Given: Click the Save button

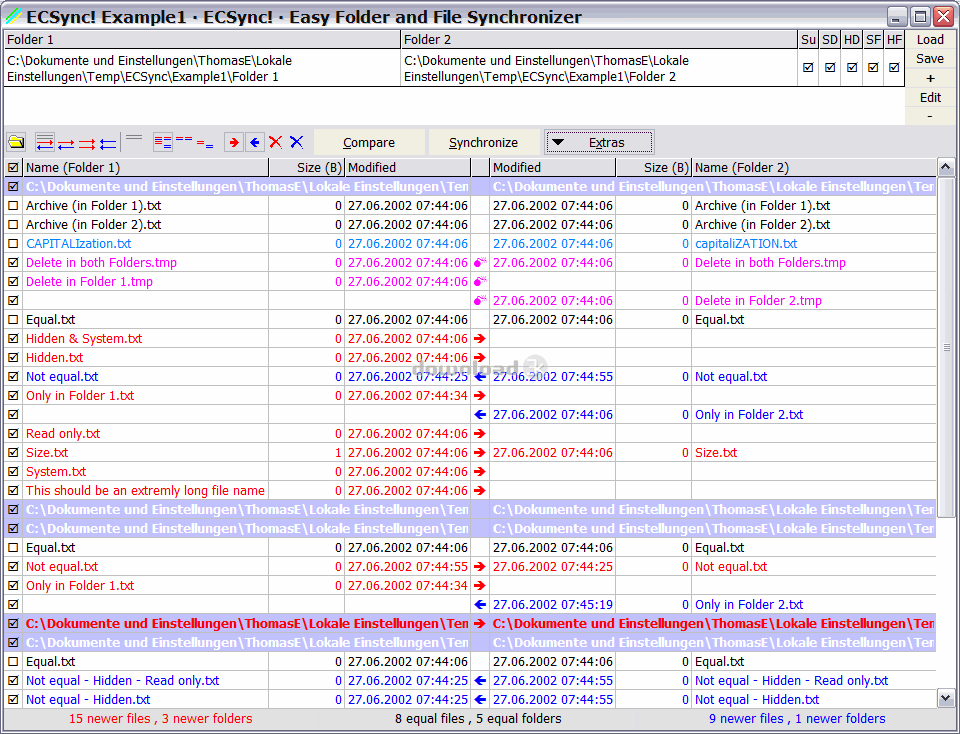Looking at the screenshot, I should pyautogui.click(x=930, y=59).
